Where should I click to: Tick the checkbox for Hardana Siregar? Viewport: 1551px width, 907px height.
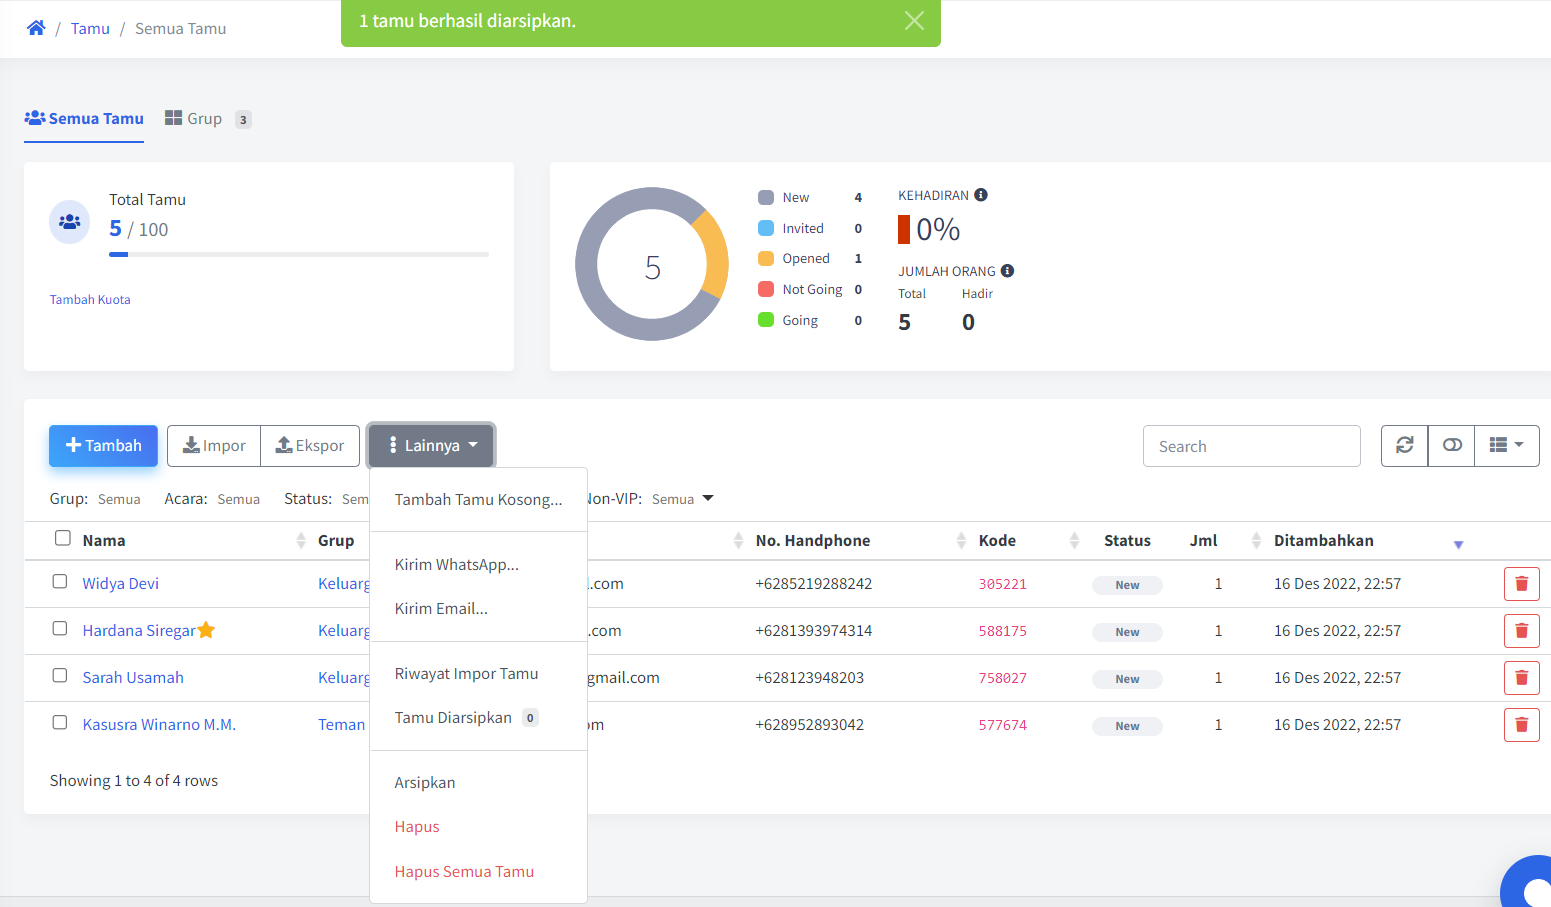coord(60,628)
